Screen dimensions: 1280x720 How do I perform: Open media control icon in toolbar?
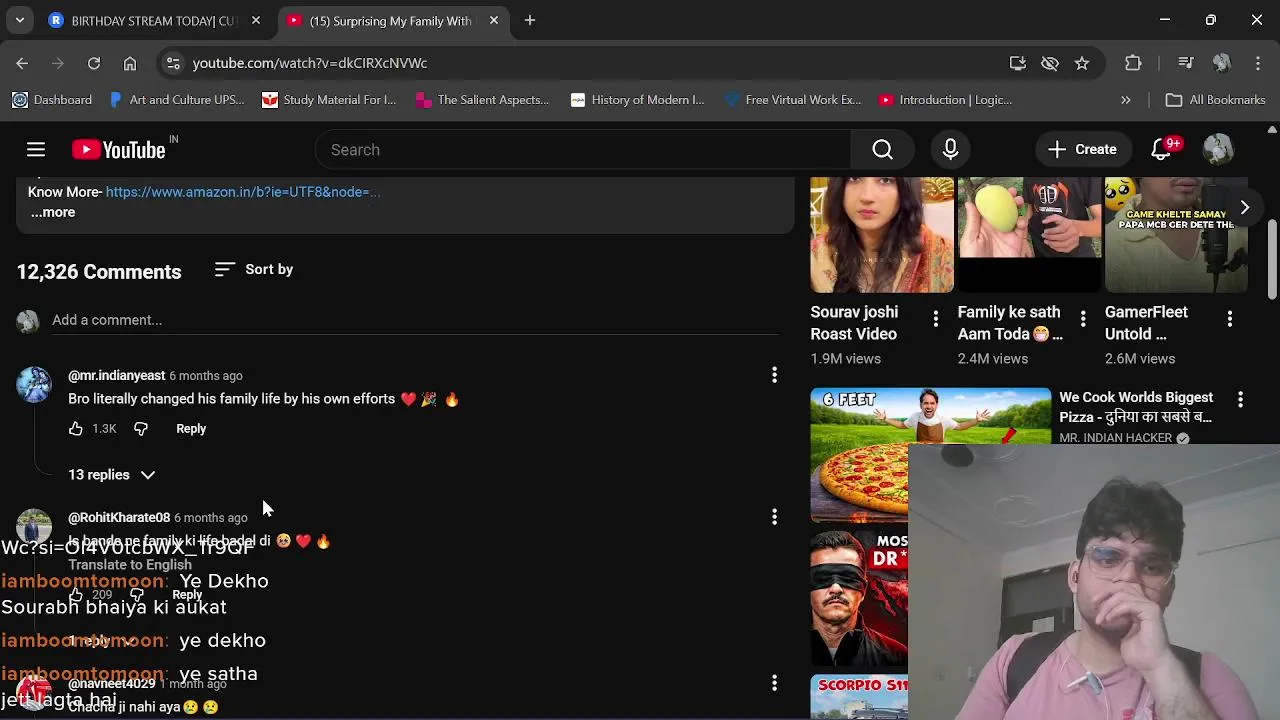(1186, 63)
